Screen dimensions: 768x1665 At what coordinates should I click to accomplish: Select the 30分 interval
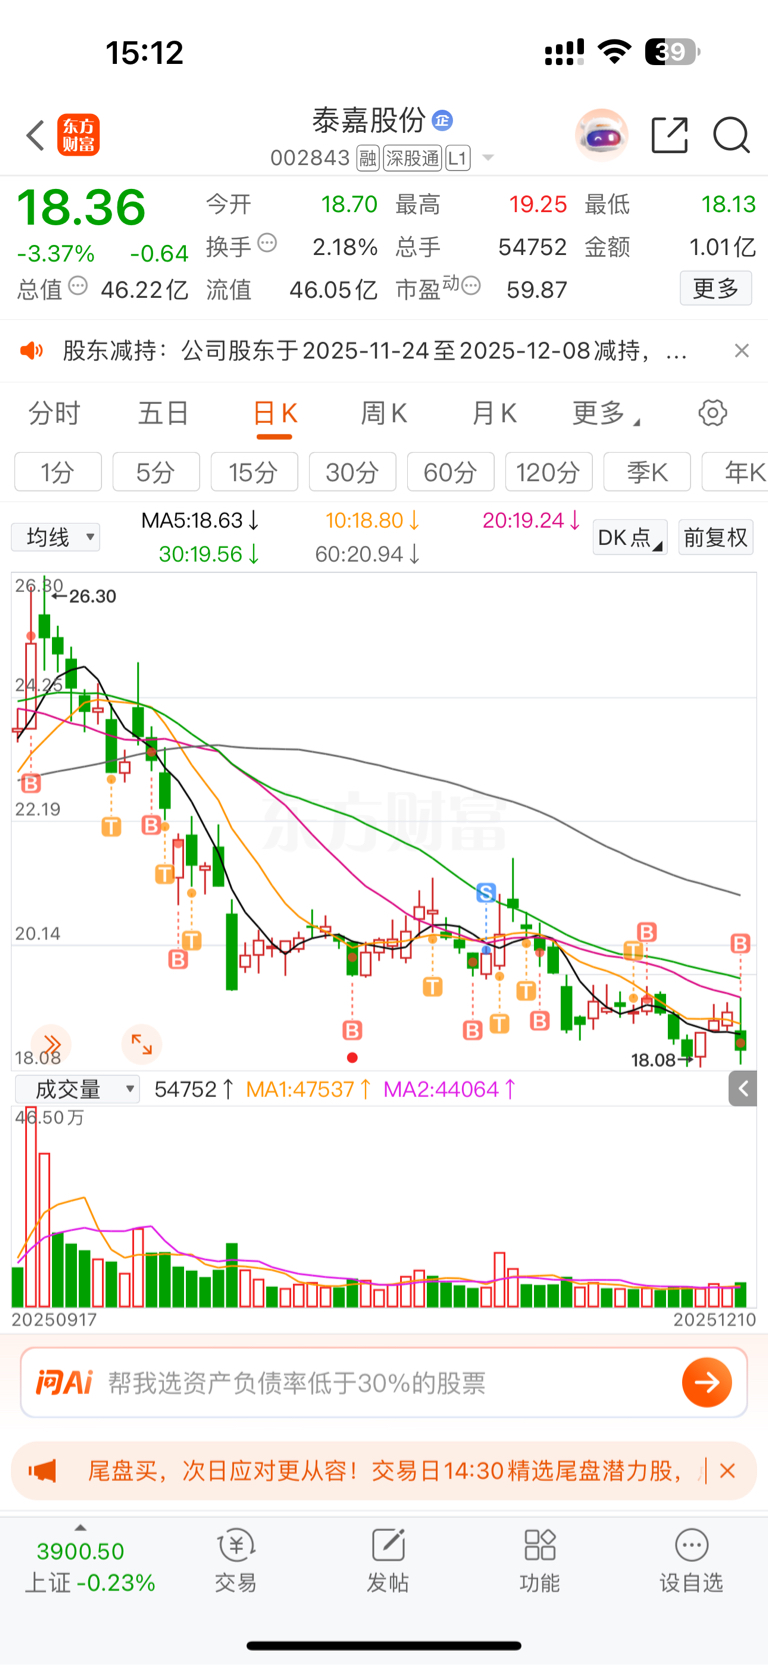[x=352, y=472]
